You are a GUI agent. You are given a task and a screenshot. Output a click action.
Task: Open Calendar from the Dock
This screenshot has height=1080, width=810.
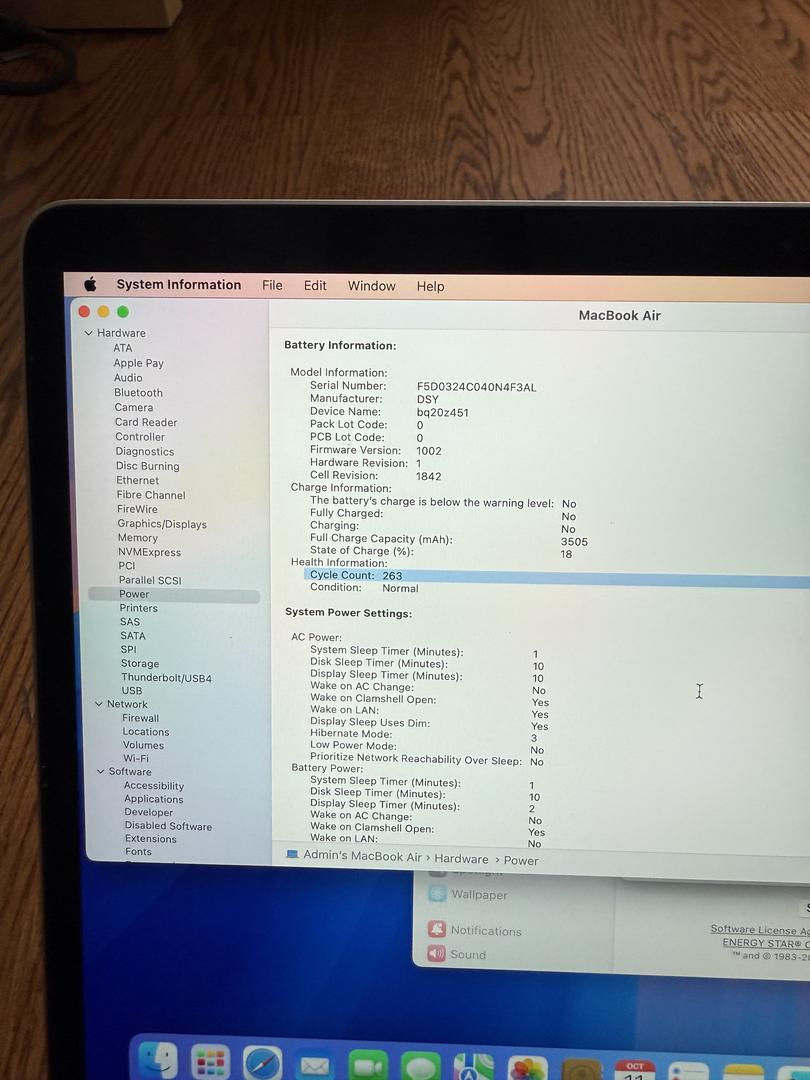[x=635, y=1072]
